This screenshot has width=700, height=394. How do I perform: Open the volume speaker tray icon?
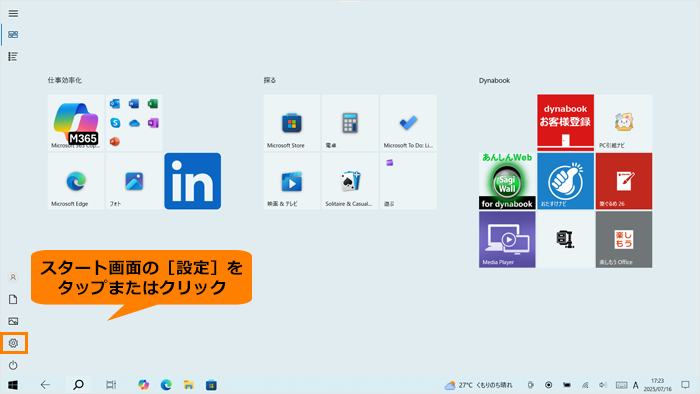(x=603, y=385)
